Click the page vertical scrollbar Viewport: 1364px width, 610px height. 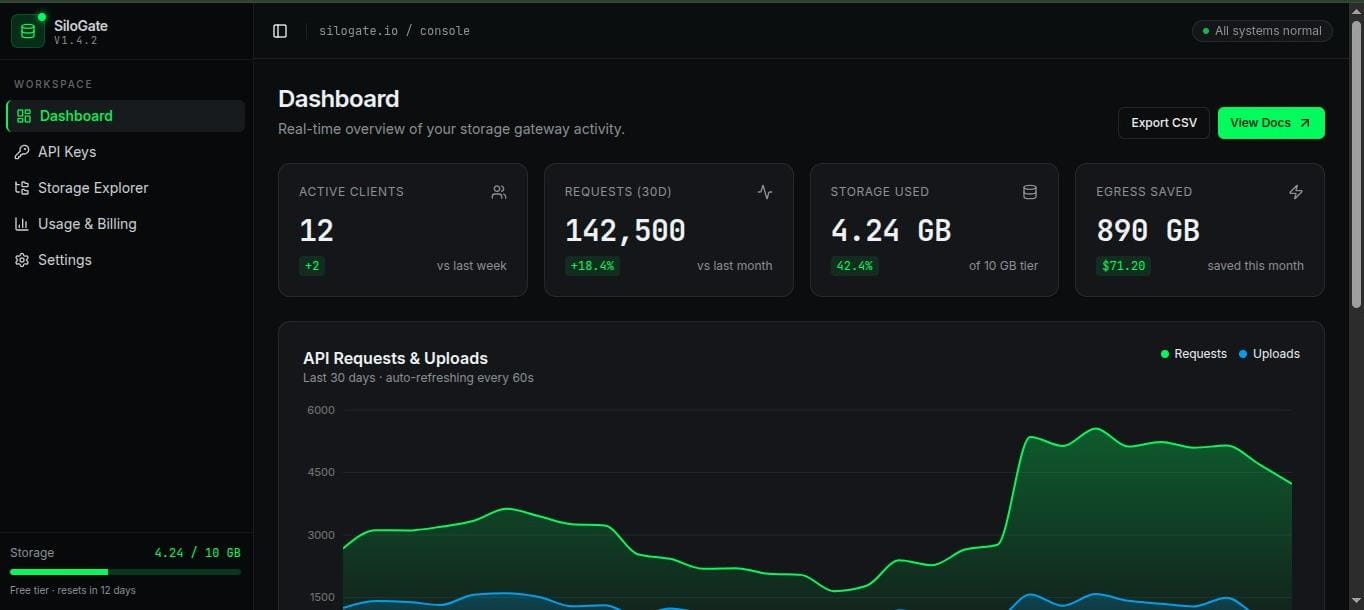click(1356, 164)
